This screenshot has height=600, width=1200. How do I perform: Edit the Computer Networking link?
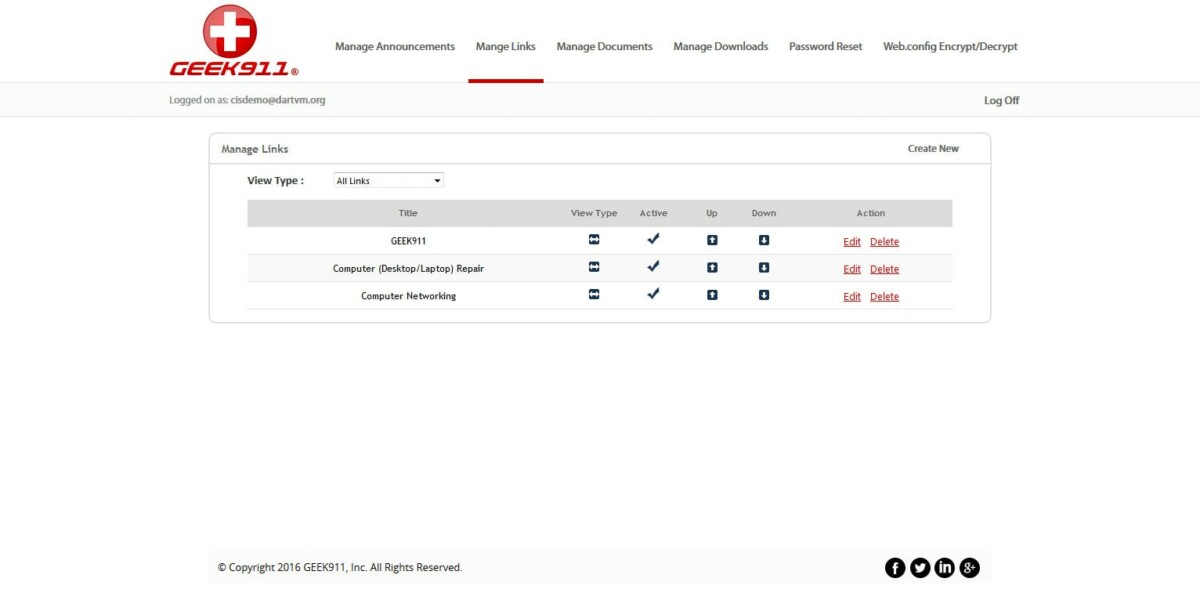click(x=851, y=296)
